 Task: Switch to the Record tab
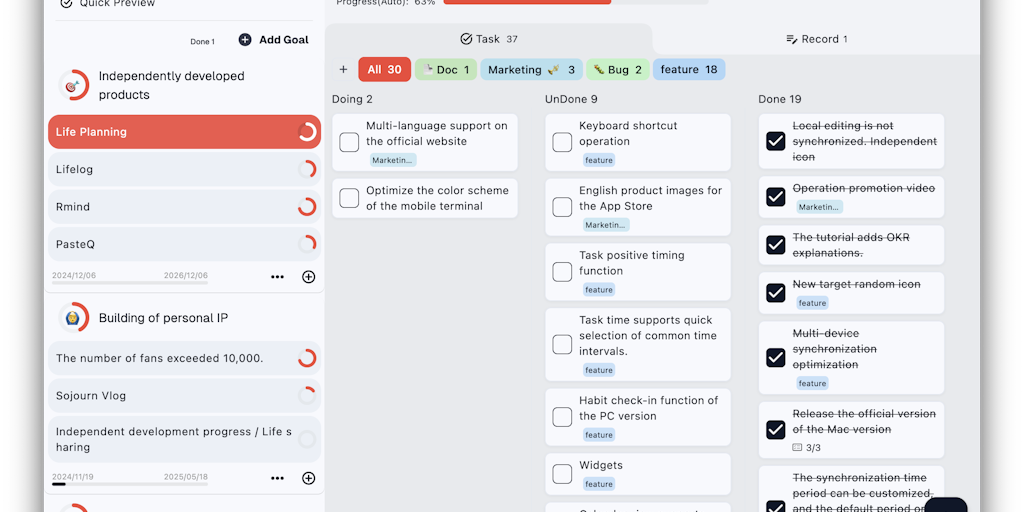point(816,39)
